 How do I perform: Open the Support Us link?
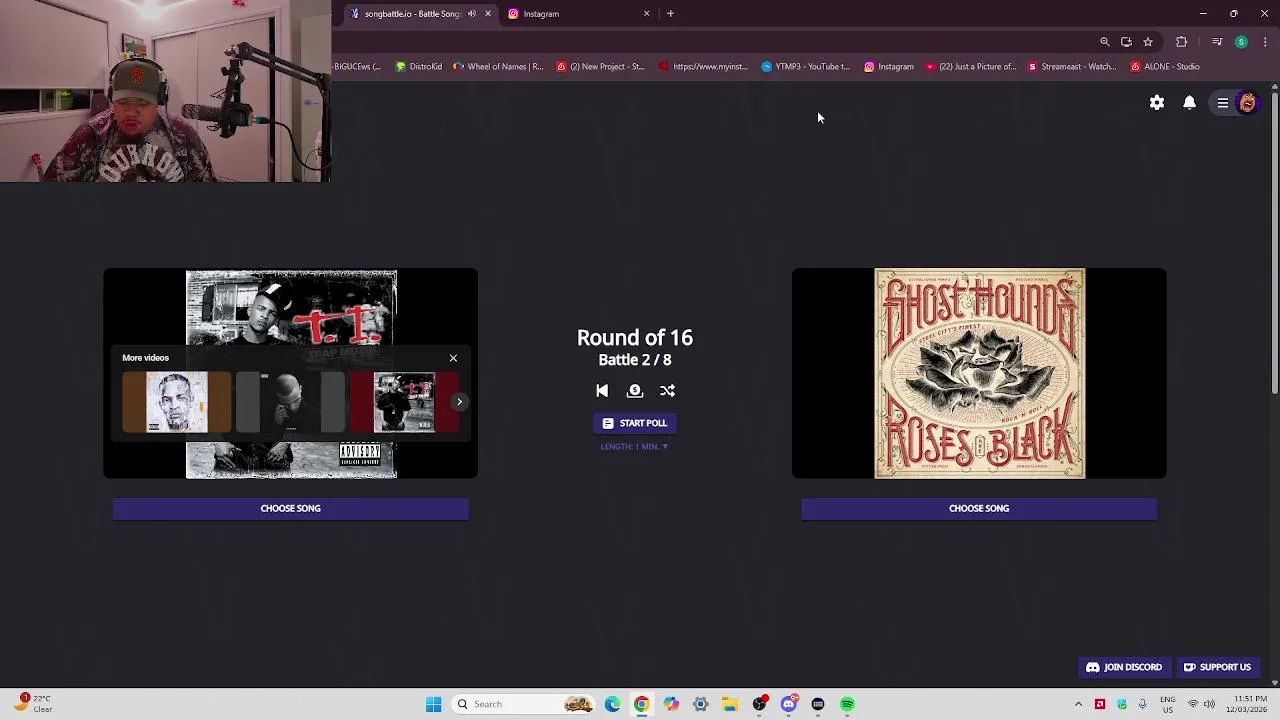(x=1217, y=667)
